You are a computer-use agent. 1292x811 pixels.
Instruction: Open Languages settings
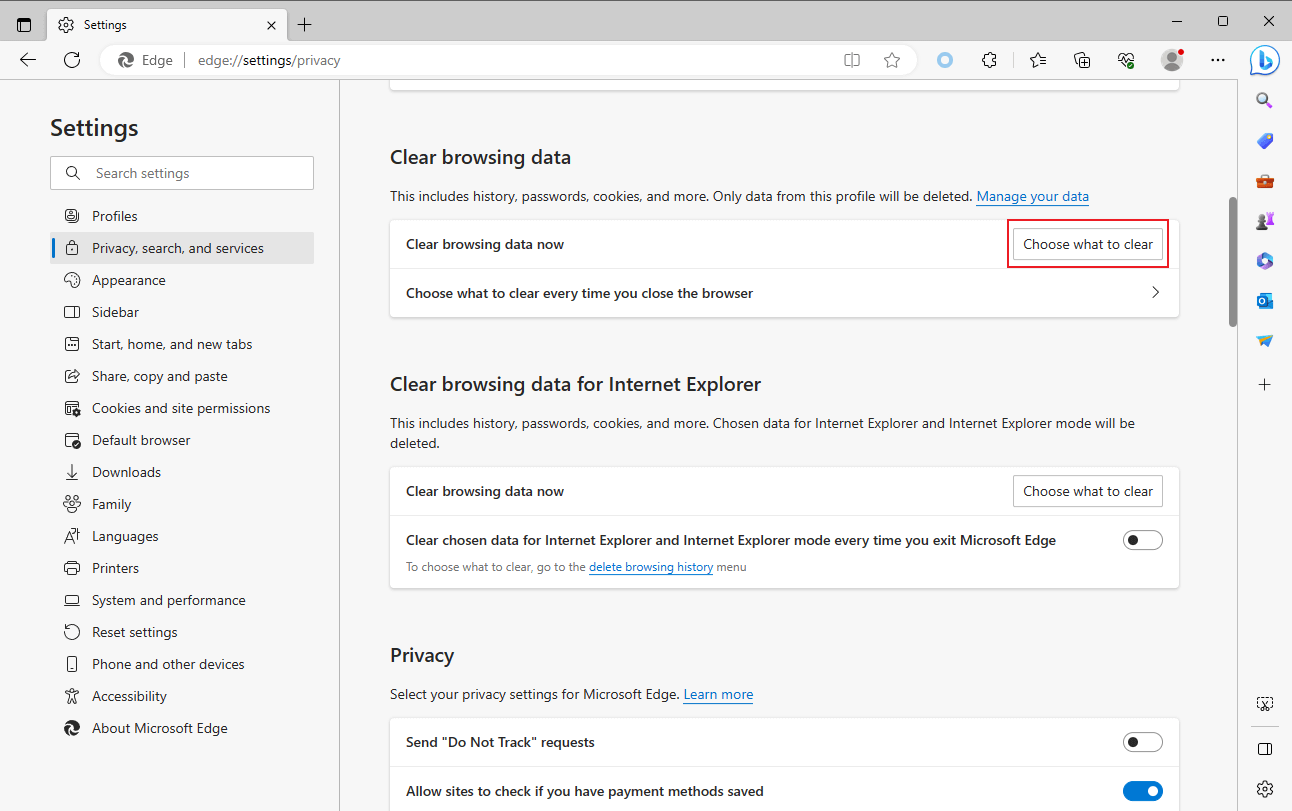coord(182,536)
